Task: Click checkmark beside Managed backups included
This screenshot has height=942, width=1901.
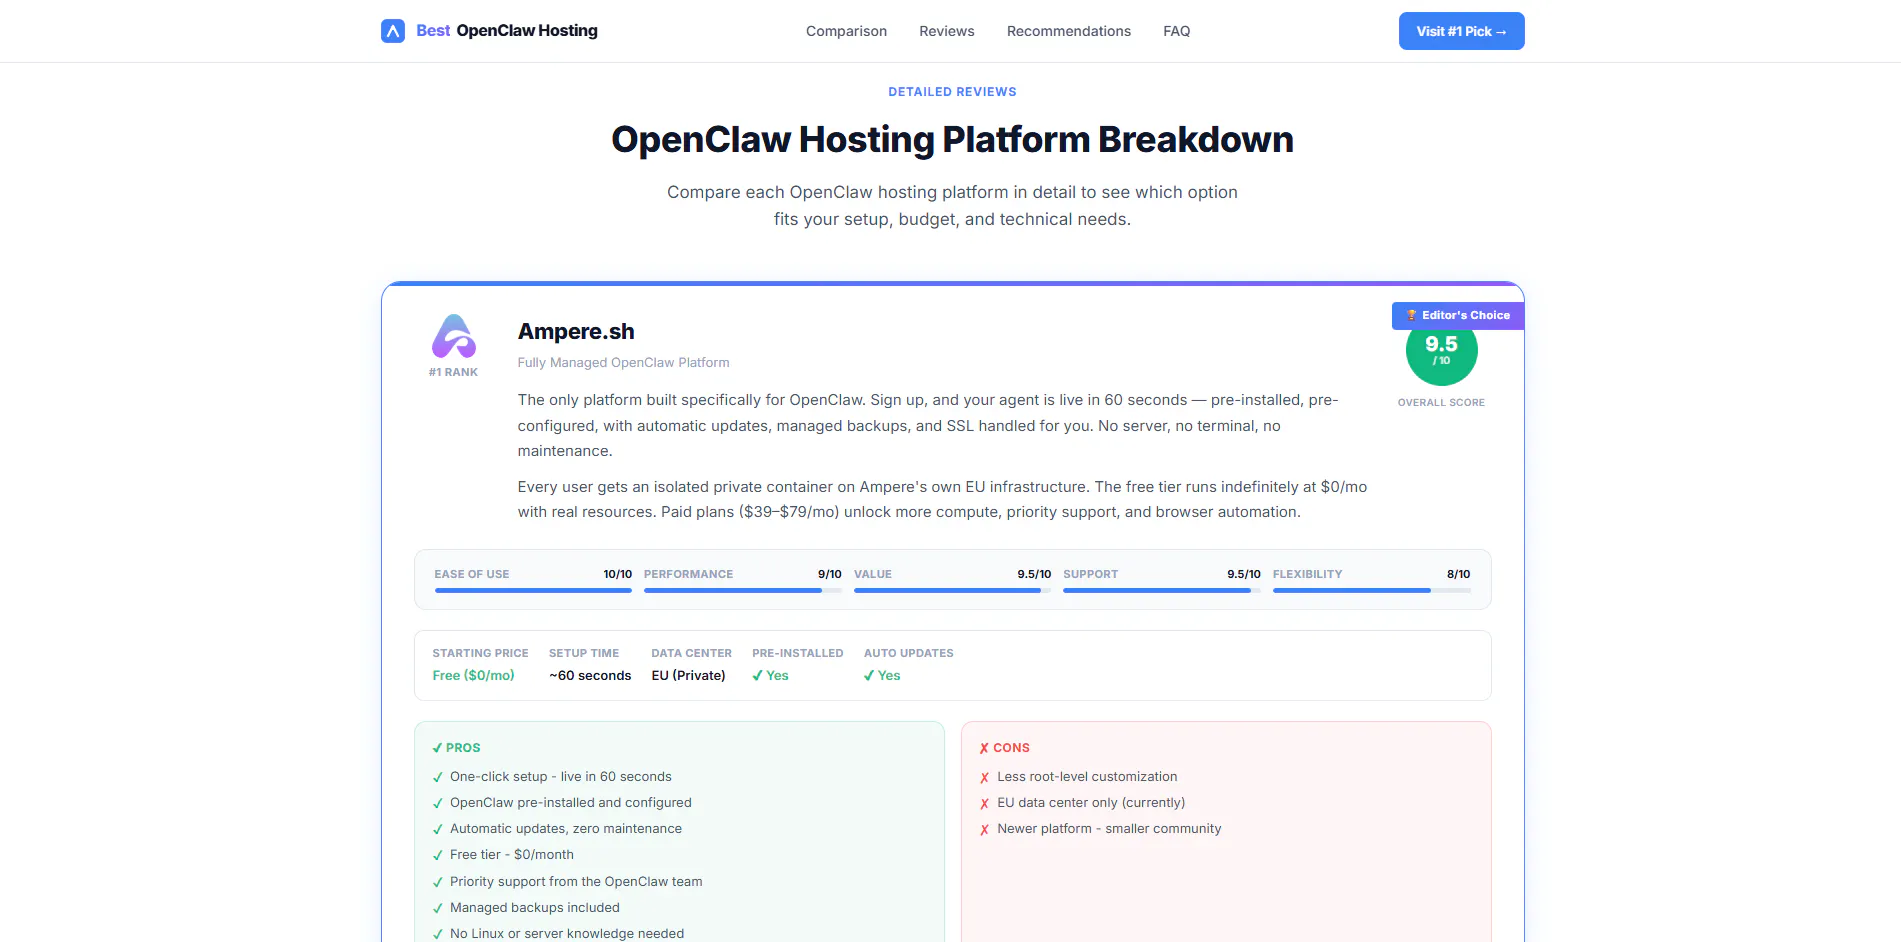Action: click(437, 908)
